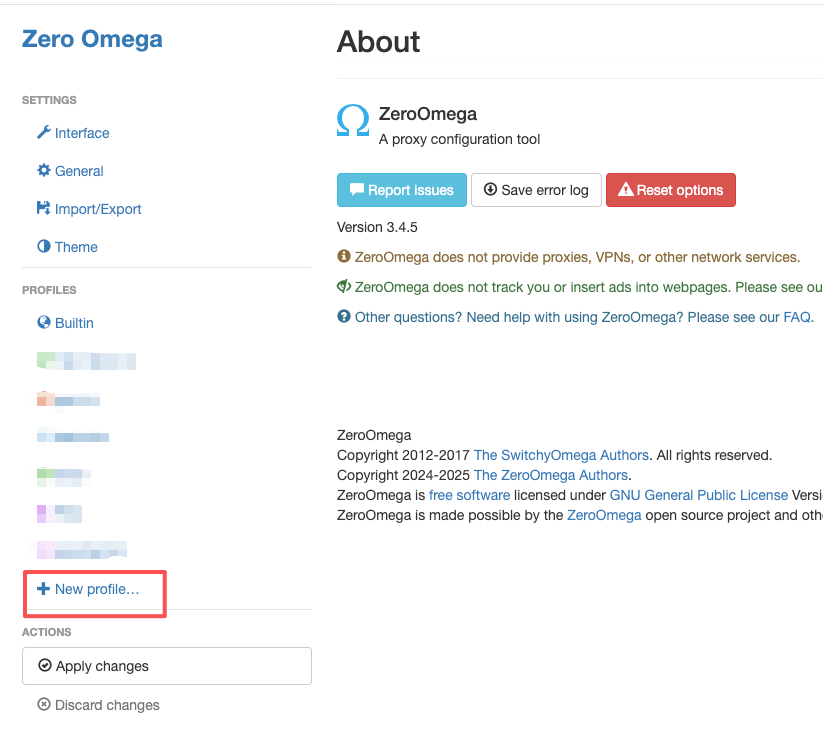
Task: Click the question mark icon before Other questions
Action: [x=344, y=317]
